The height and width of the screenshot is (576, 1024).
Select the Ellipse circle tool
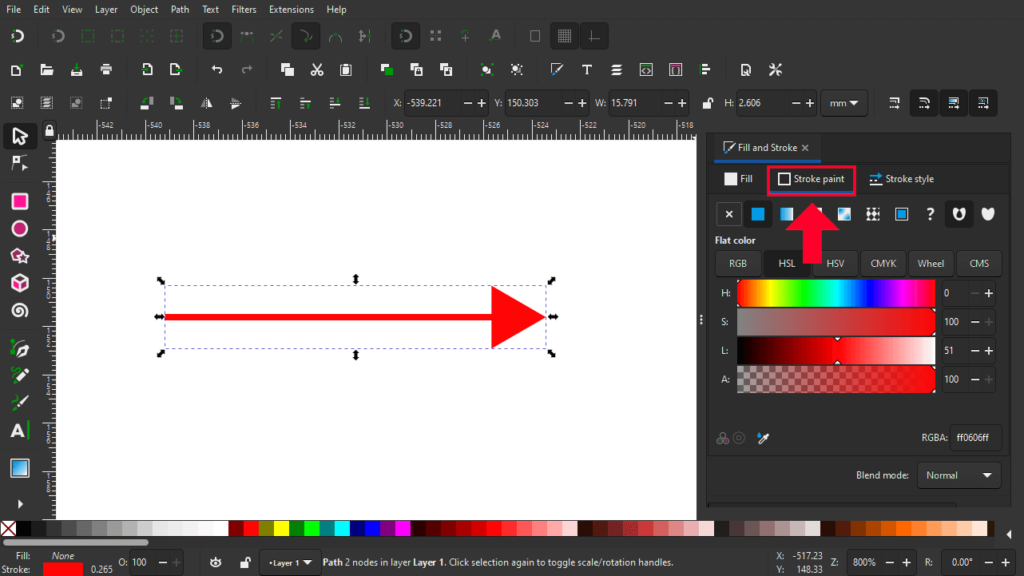point(20,229)
